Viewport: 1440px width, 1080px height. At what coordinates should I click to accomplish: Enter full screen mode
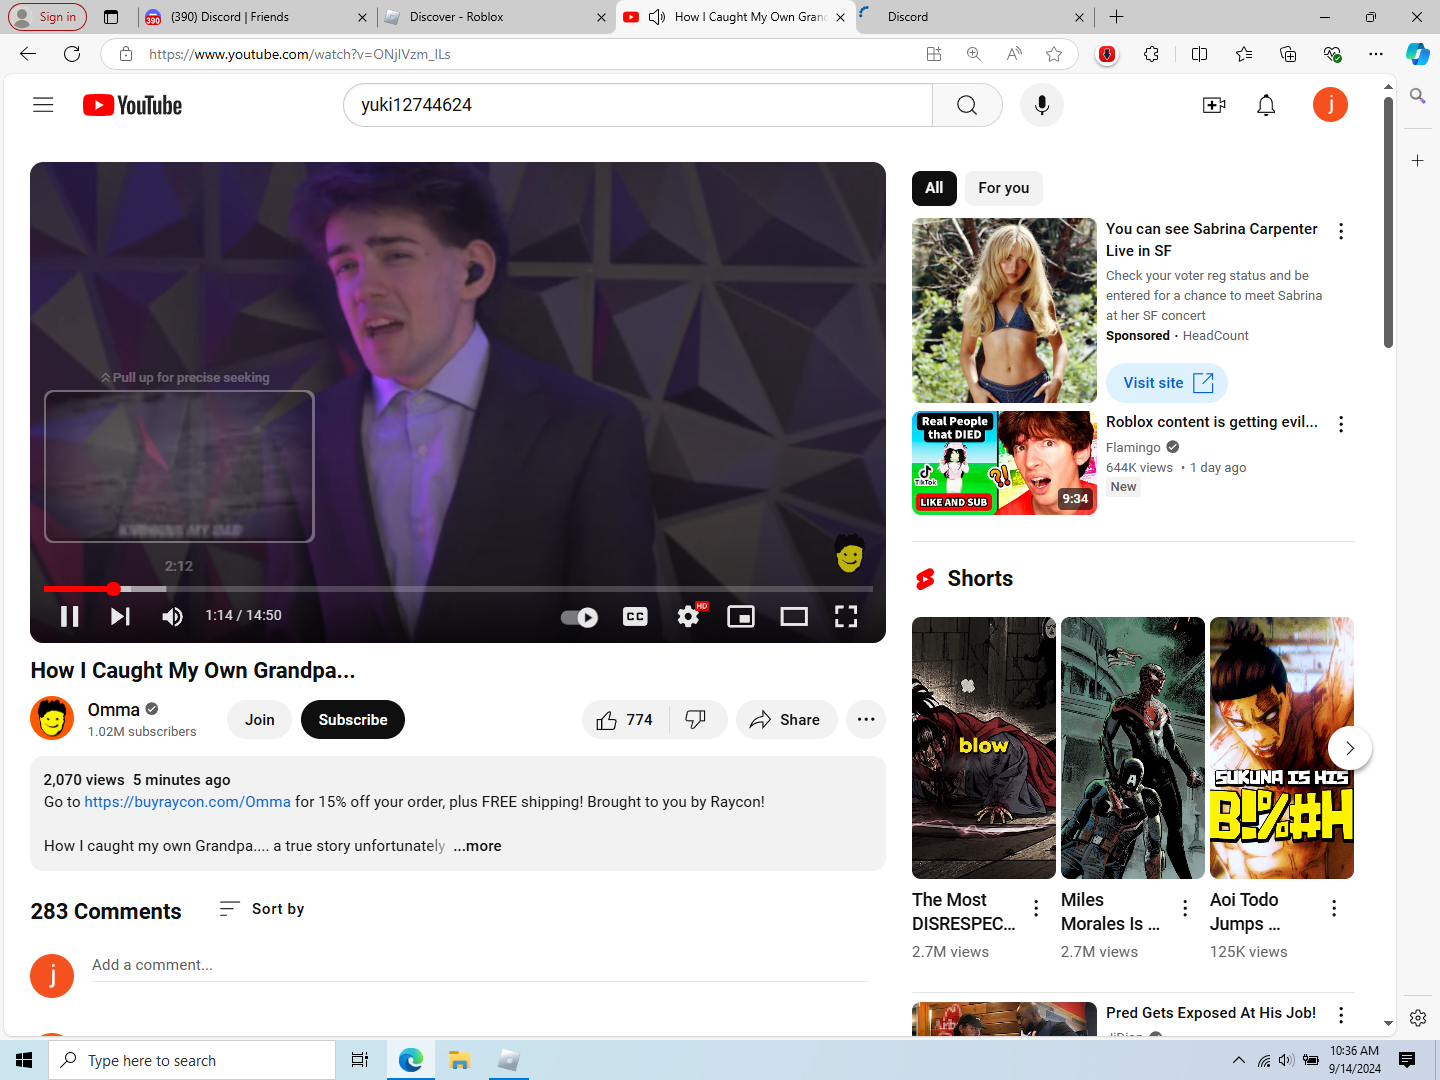tap(846, 616)
